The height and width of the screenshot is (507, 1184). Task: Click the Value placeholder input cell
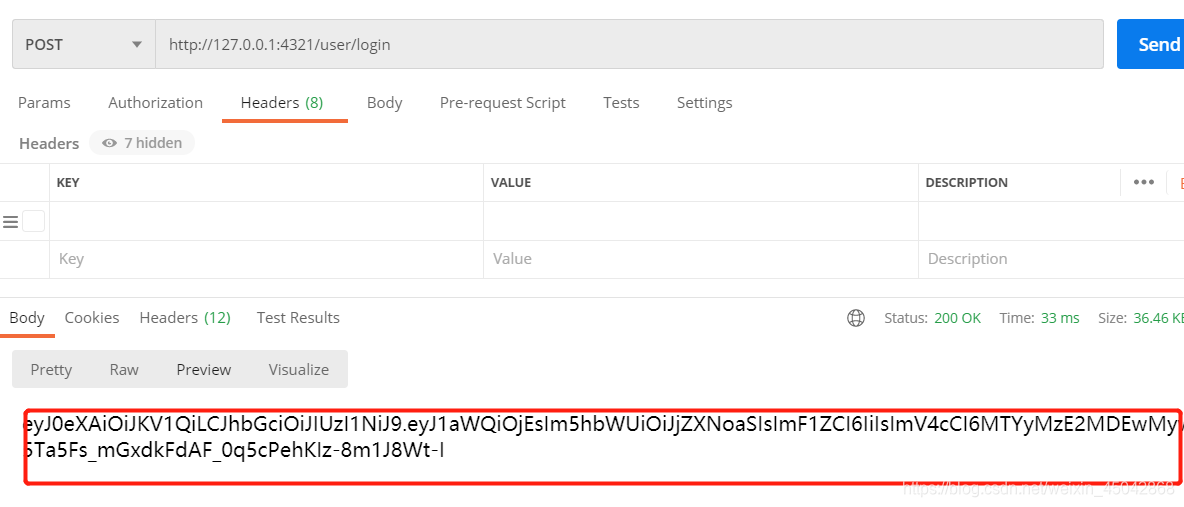[x=700, y=259]
